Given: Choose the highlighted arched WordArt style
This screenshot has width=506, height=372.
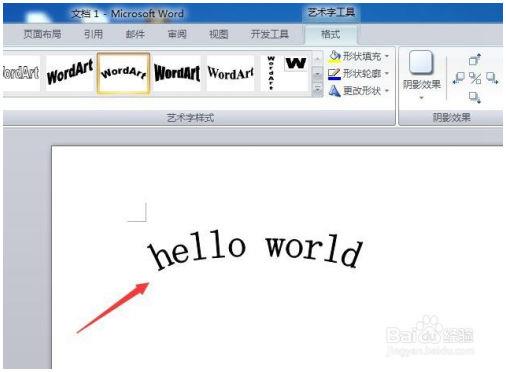Looking at the screenshot, I should click(123, 73).
